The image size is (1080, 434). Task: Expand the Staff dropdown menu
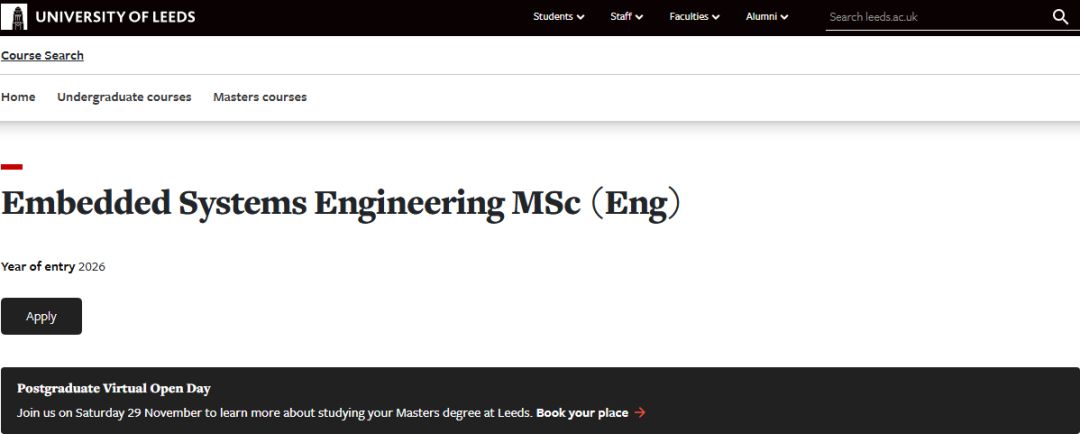pos(626,17)
